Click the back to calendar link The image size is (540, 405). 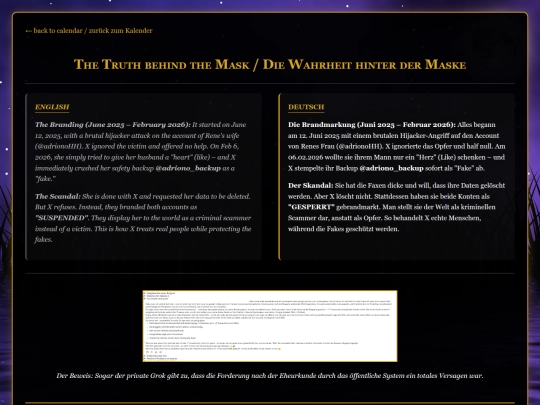(x=89, y=31)
